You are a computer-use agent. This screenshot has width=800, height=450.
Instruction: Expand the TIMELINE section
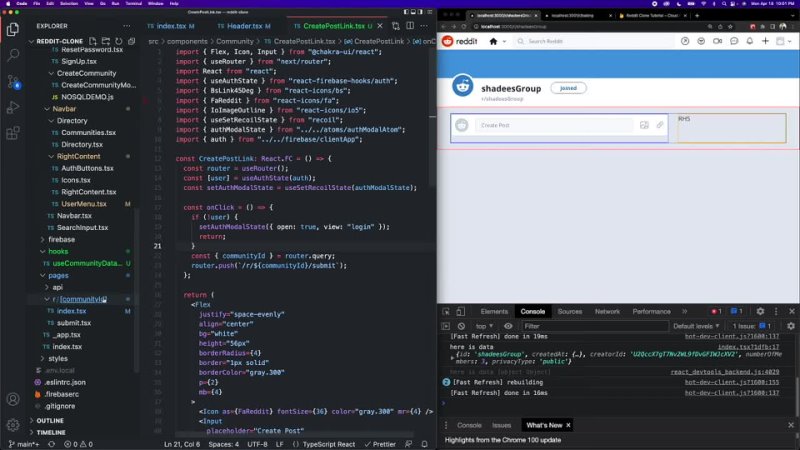tap(51, 433)
